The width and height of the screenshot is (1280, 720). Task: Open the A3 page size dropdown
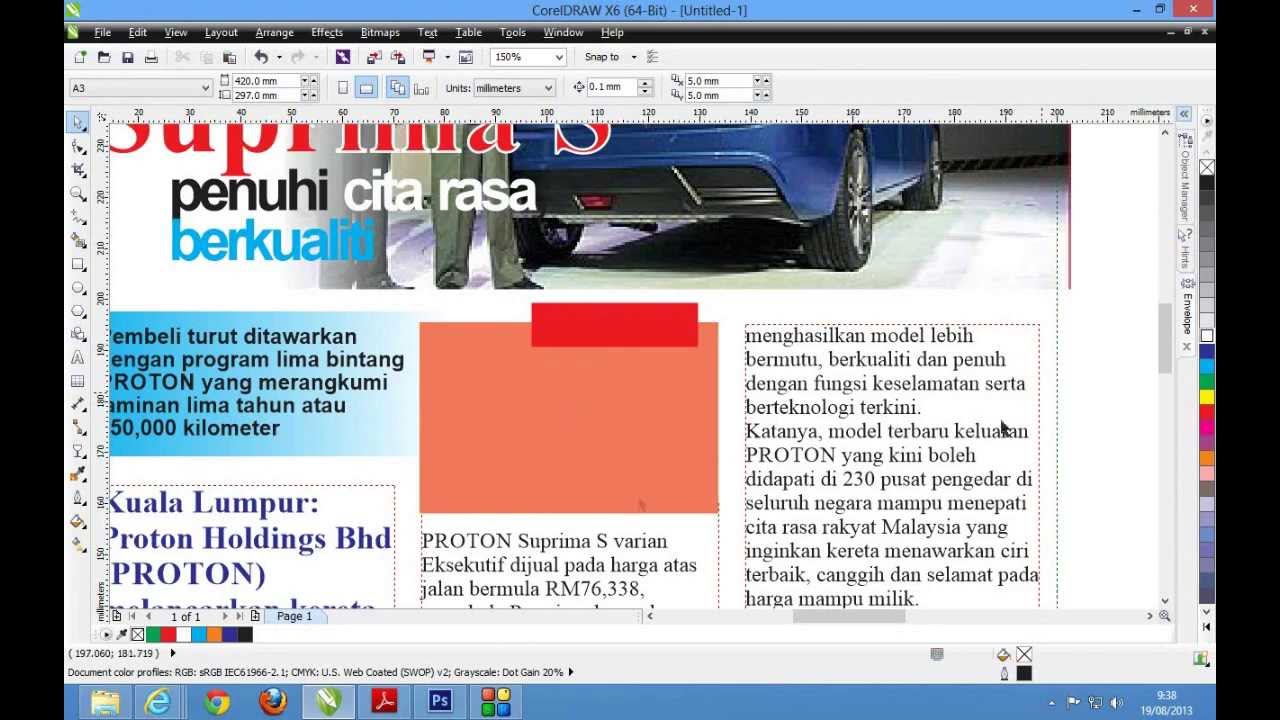[205, 88]
